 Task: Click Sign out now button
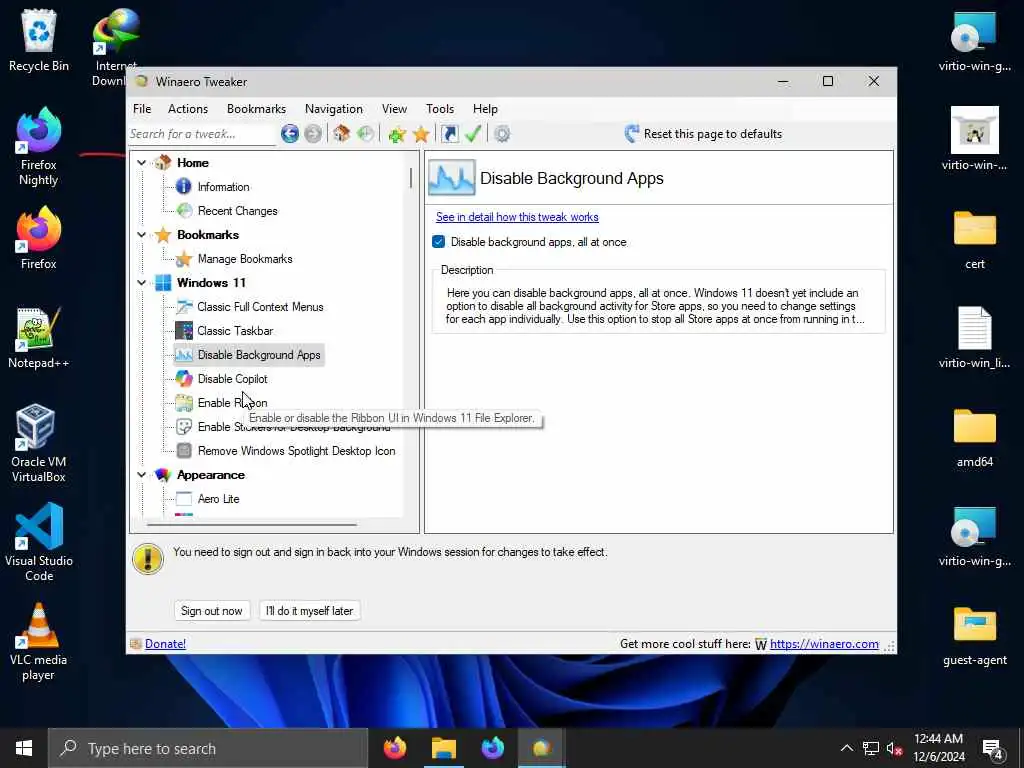(212, 611)
